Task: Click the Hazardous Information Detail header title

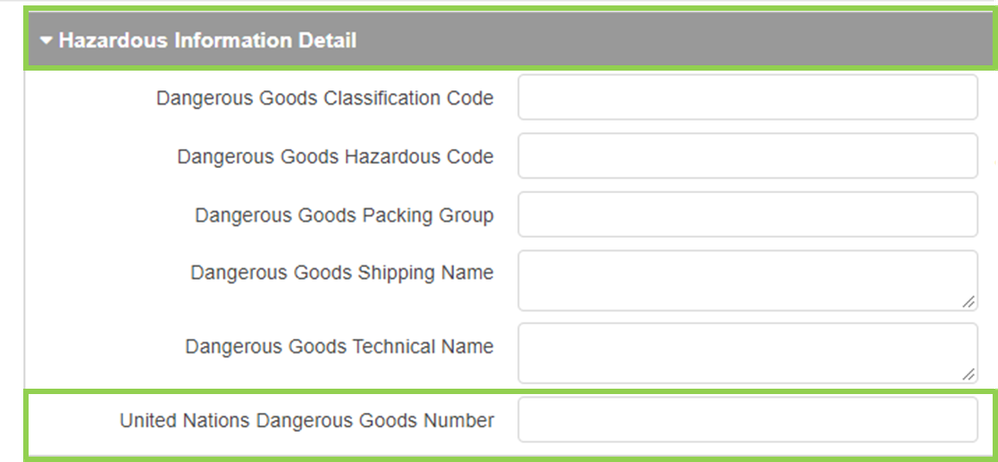Action: point(207,41)
